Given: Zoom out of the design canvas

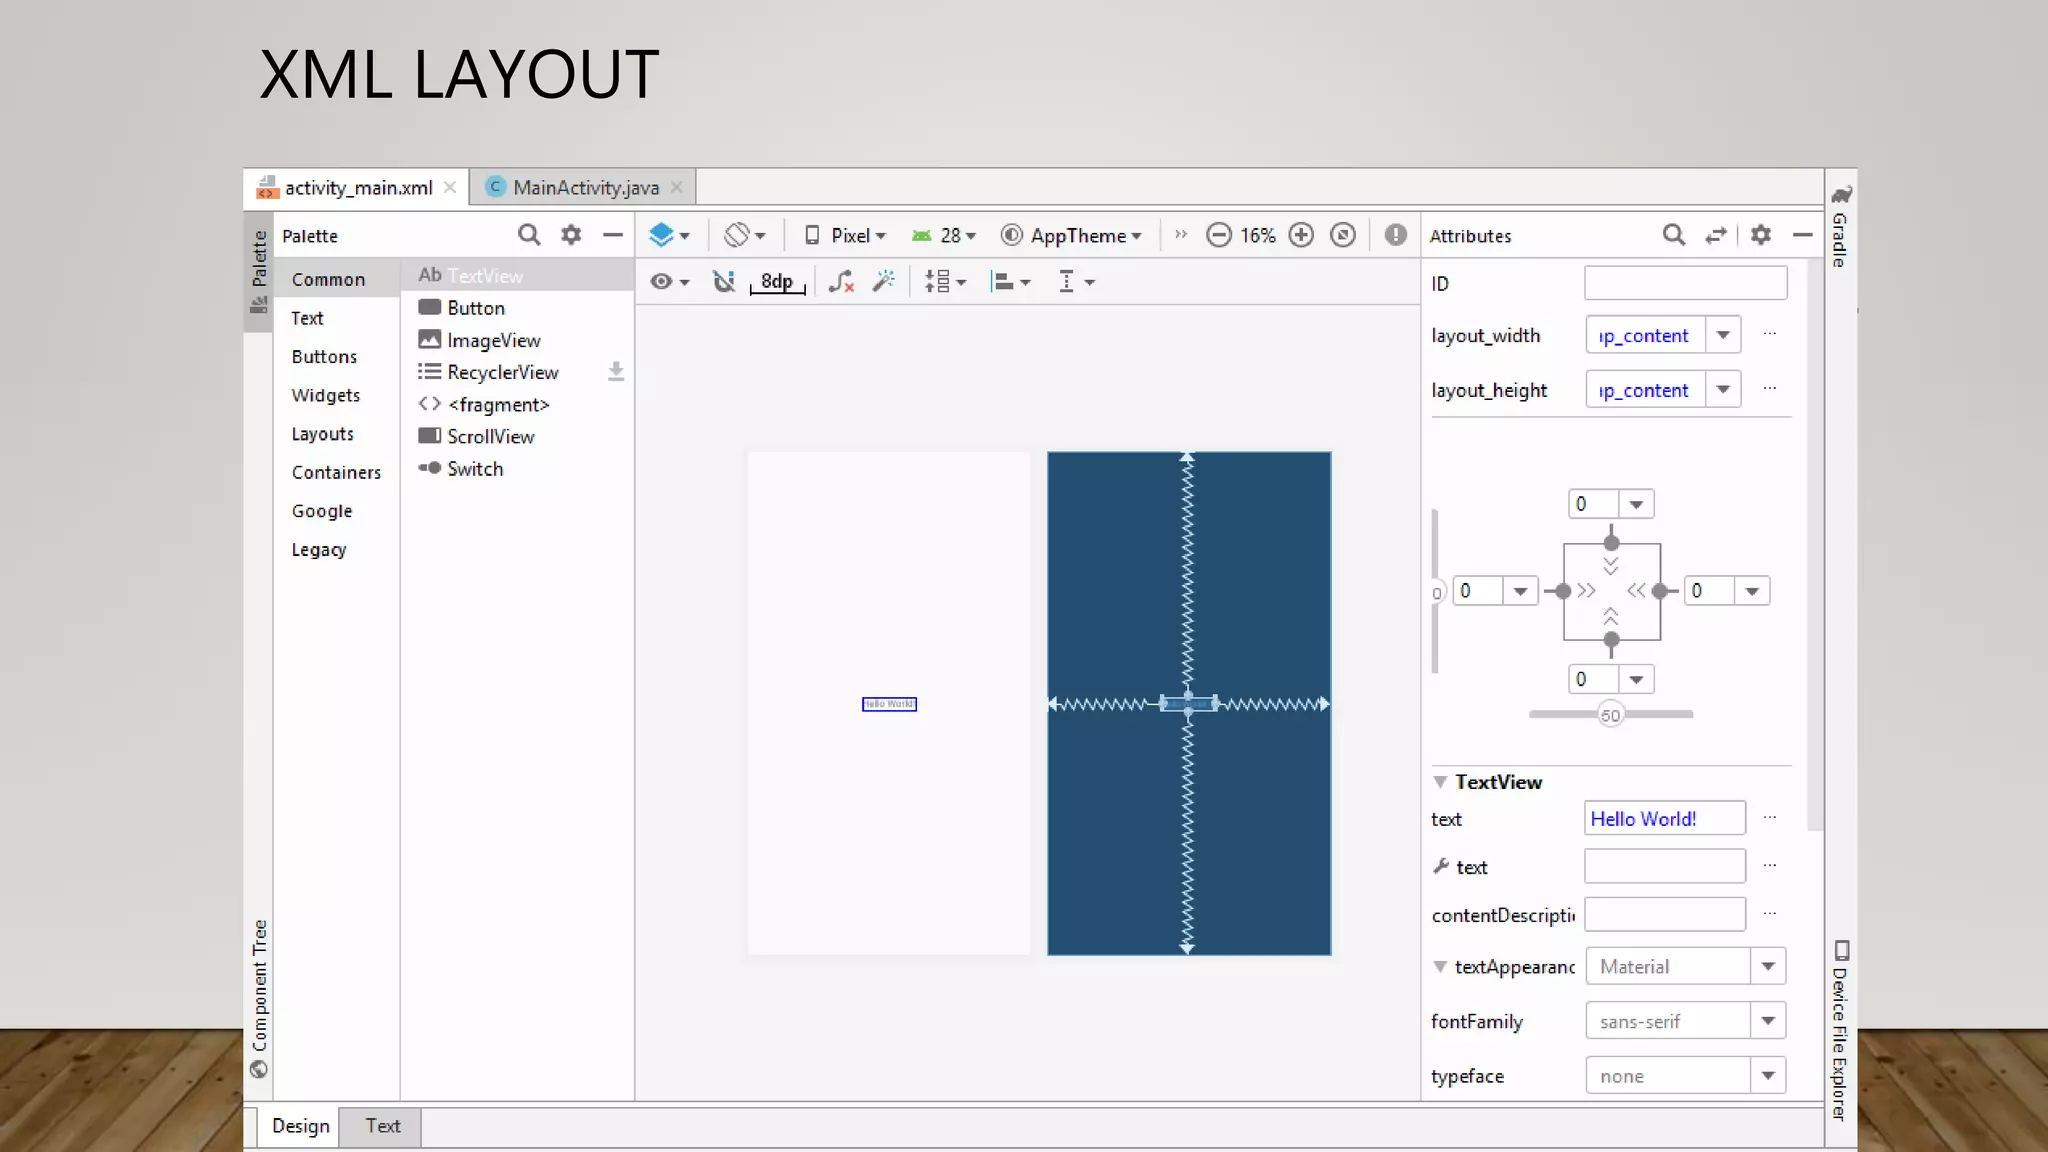Looking at the screenshot, I should pos(1218,235).
